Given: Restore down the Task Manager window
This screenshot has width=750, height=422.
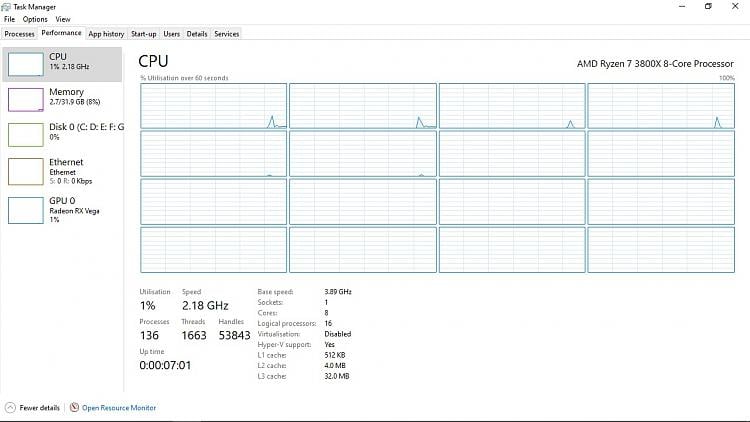Looking at the screenshot, I should (x=708, y=6).
